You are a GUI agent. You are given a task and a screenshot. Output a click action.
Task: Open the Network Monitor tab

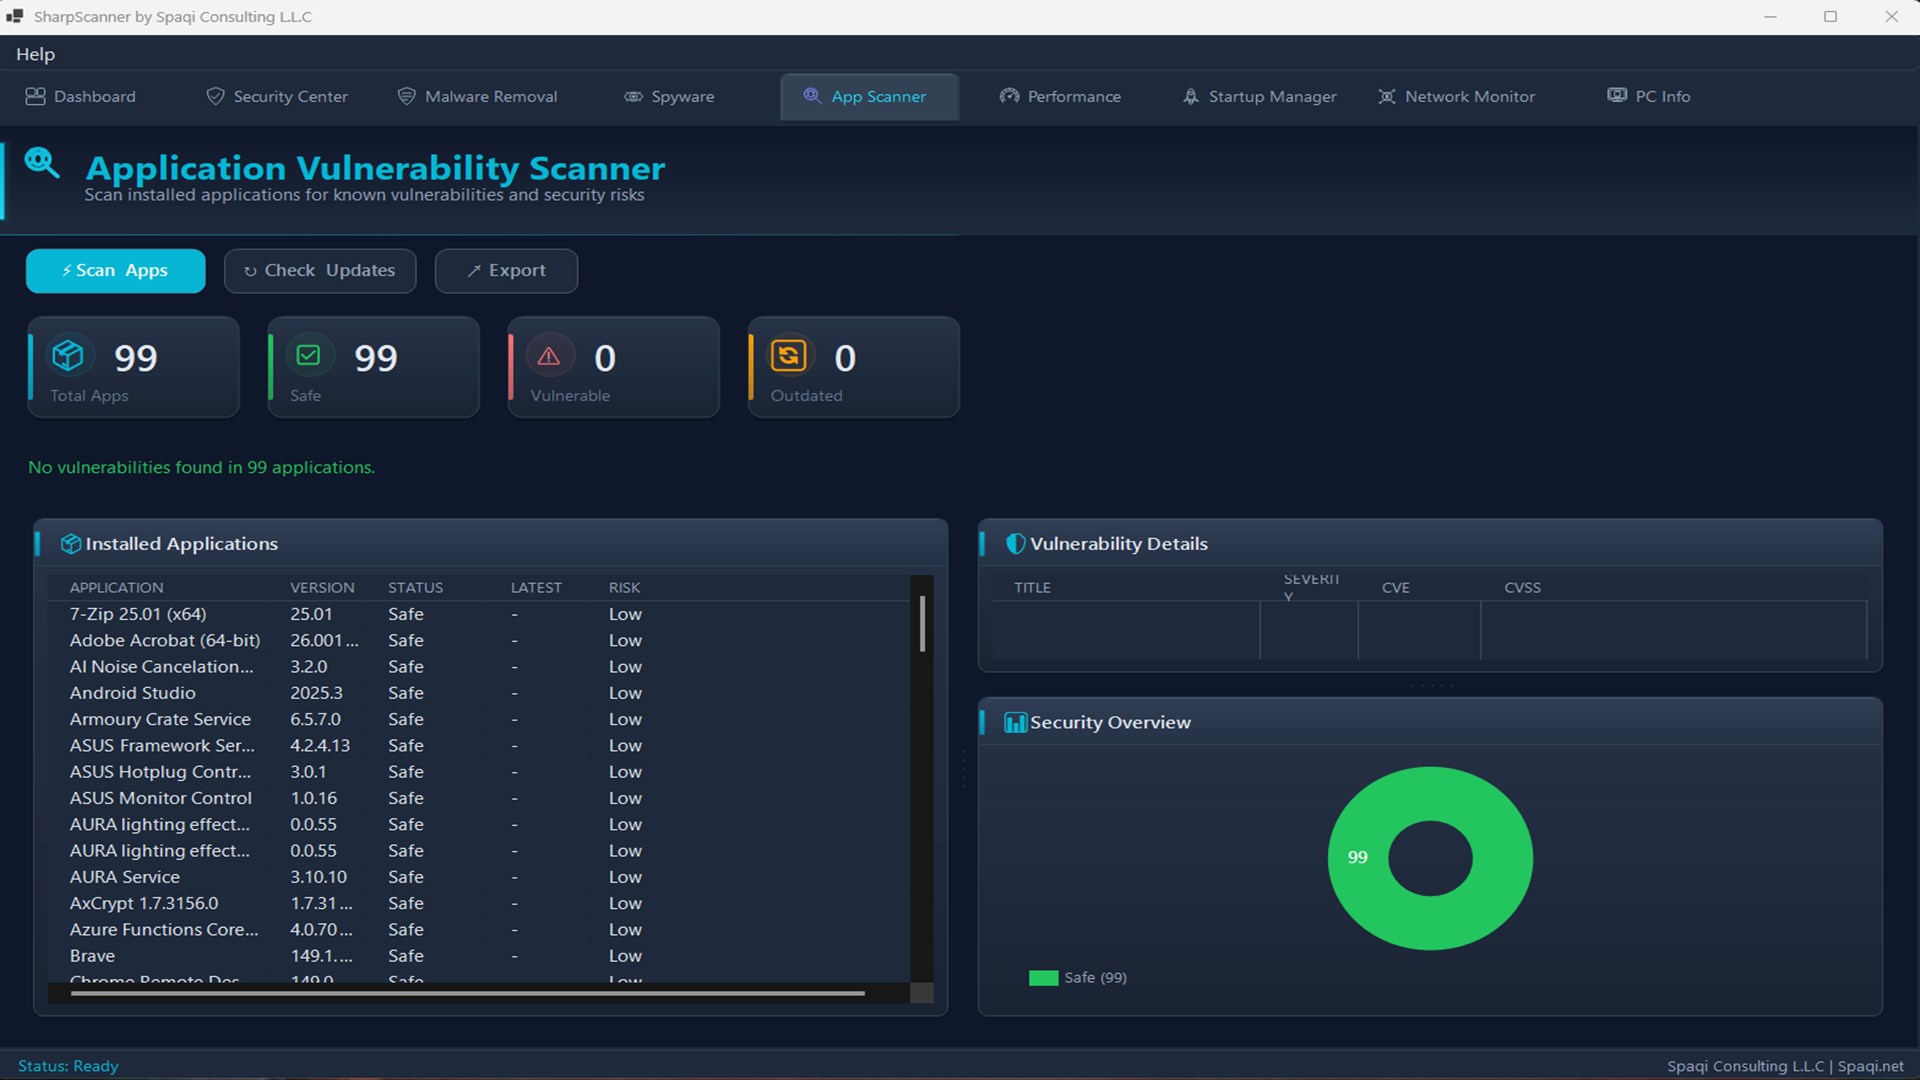click(x=1456, y=96)
